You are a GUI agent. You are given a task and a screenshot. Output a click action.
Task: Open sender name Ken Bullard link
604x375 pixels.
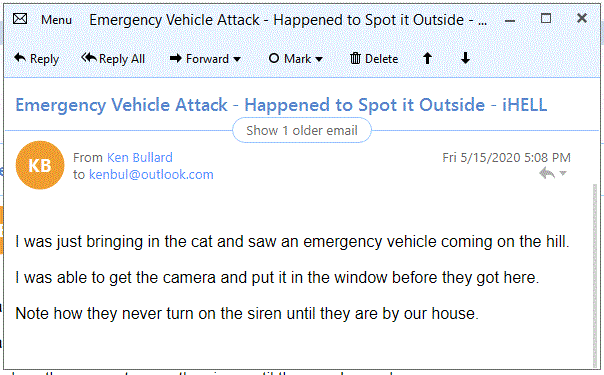click(x=139, y=157)
